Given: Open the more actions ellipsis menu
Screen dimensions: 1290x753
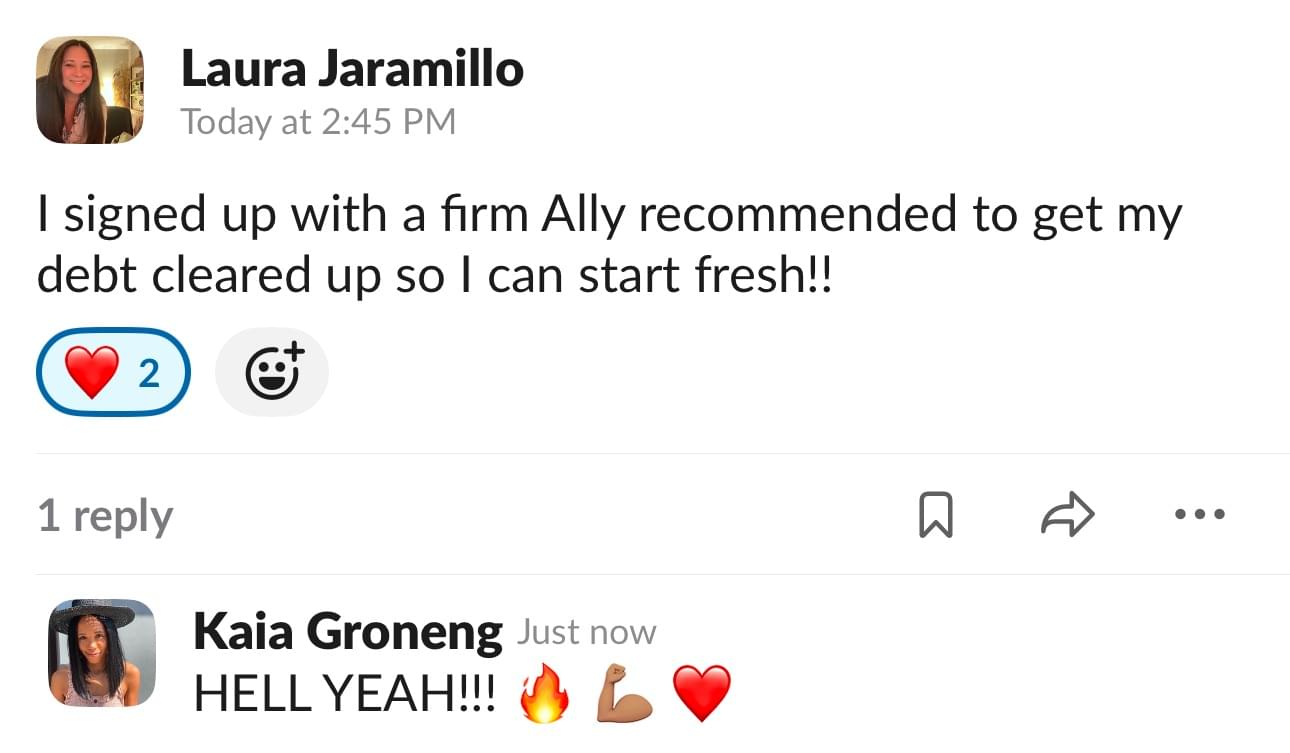Looking at the screenshot, I should [1199, 515].
